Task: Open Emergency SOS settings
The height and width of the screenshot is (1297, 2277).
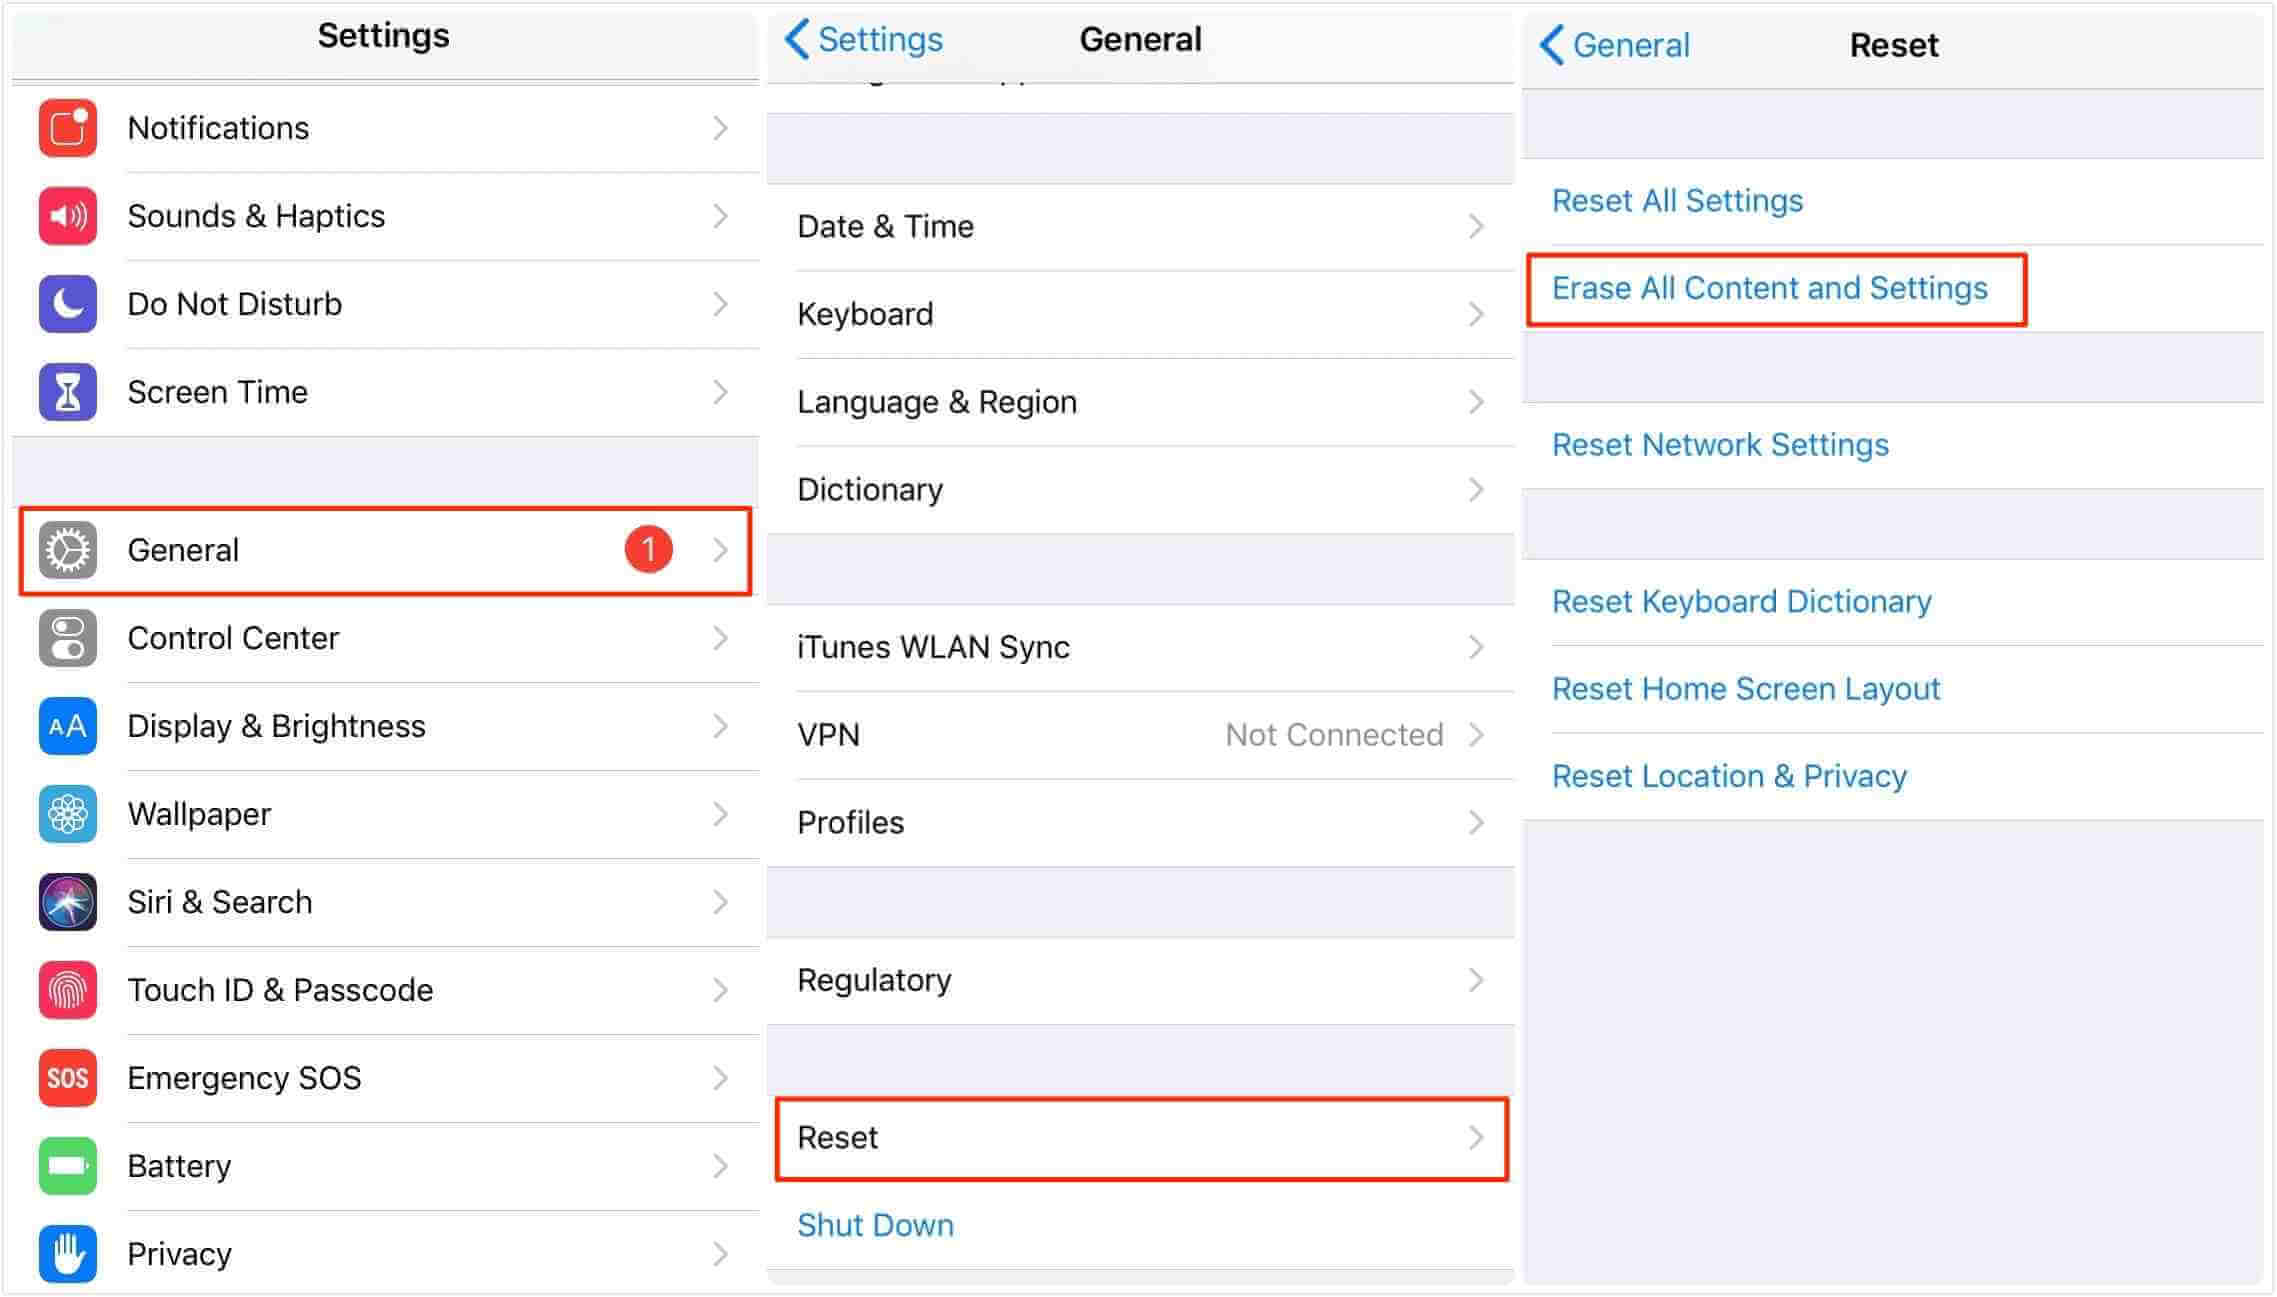Action: click(x=383, y=1076)
